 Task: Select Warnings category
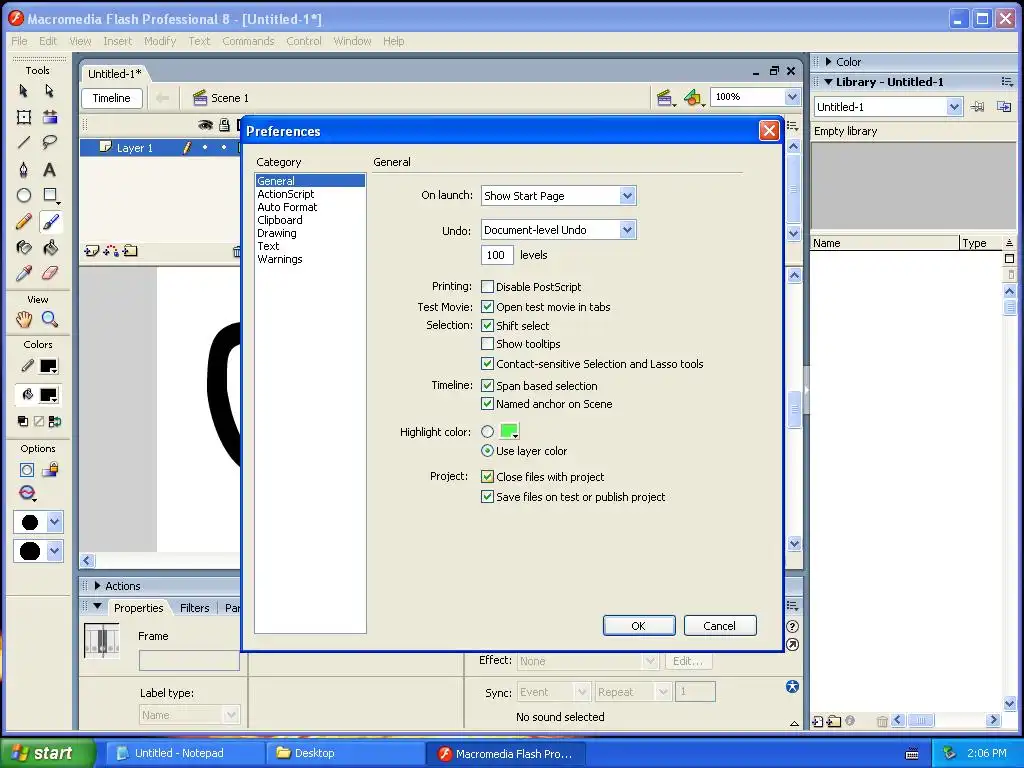[x=280, y=259]
